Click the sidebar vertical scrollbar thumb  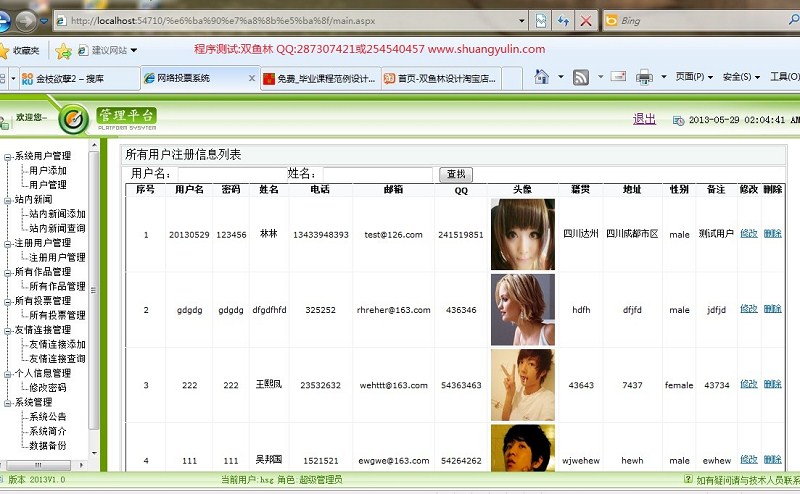point(93,290)
